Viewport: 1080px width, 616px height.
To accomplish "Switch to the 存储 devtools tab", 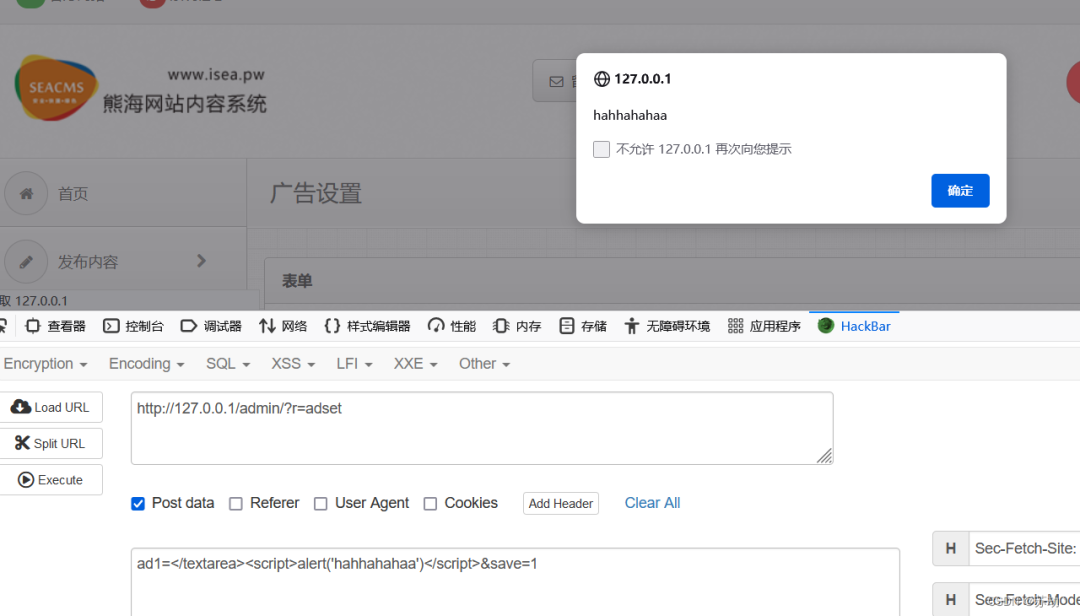I will click(583, 326).
